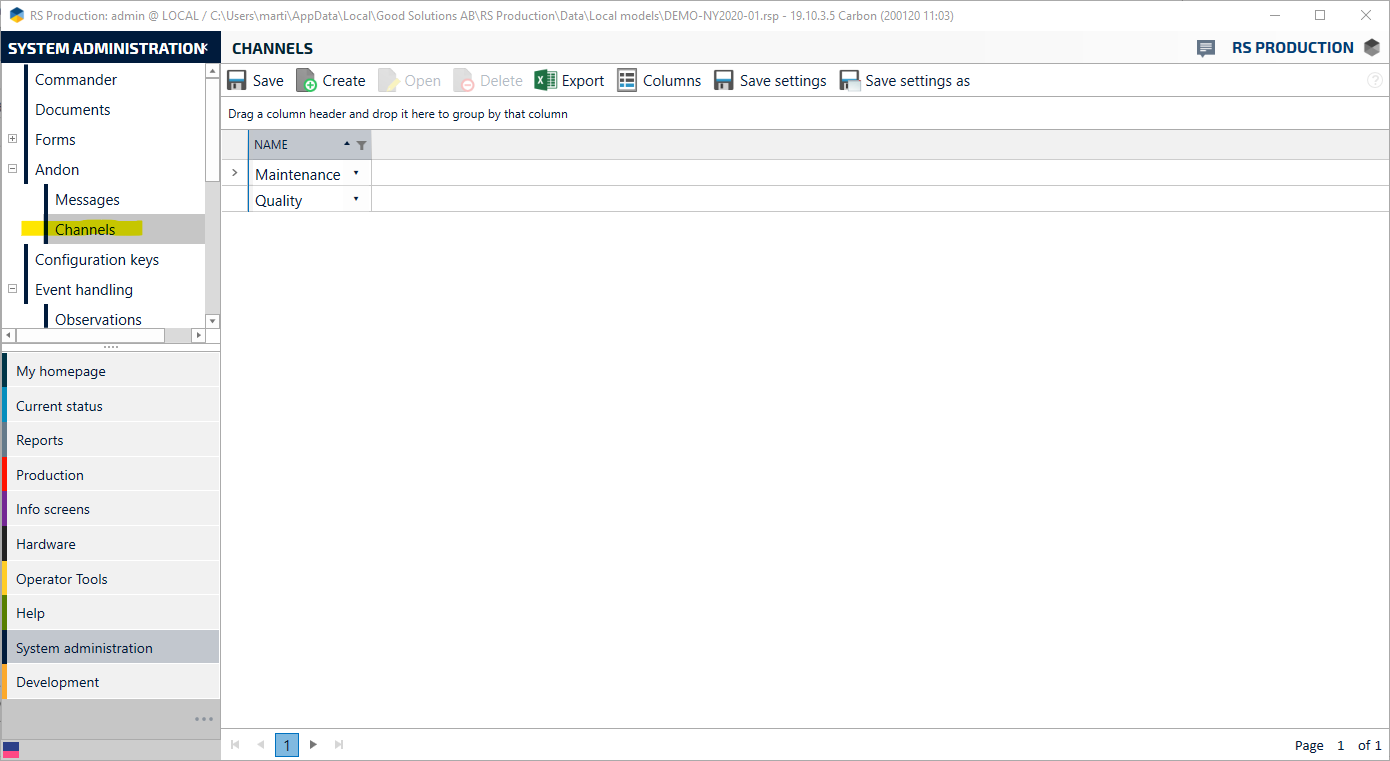Image resolution: width=1390 pixels, height=761 pixels.
Task: Select Messages under Andon
Action: click(x=87, y=200)
